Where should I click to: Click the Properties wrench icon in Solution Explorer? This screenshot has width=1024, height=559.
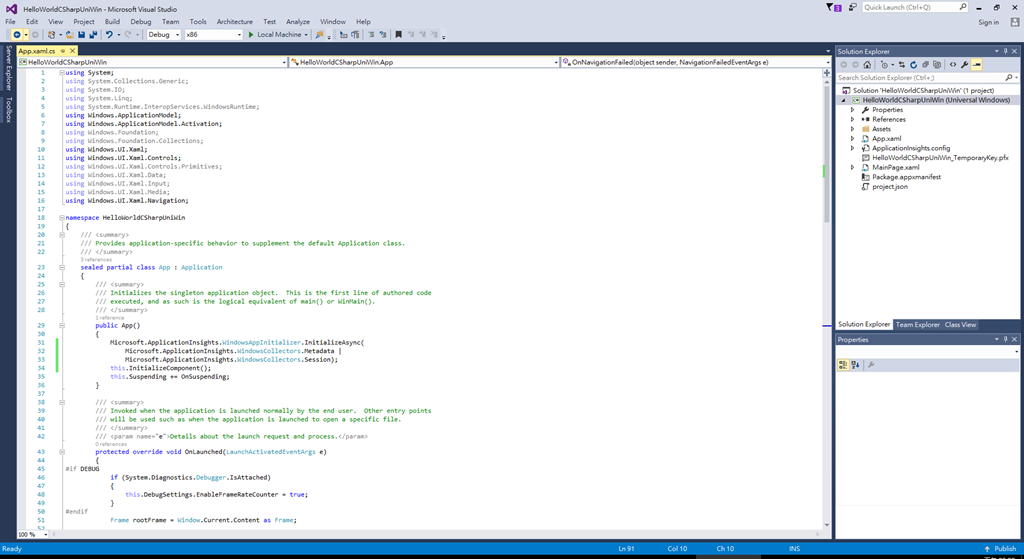(965, 65)
